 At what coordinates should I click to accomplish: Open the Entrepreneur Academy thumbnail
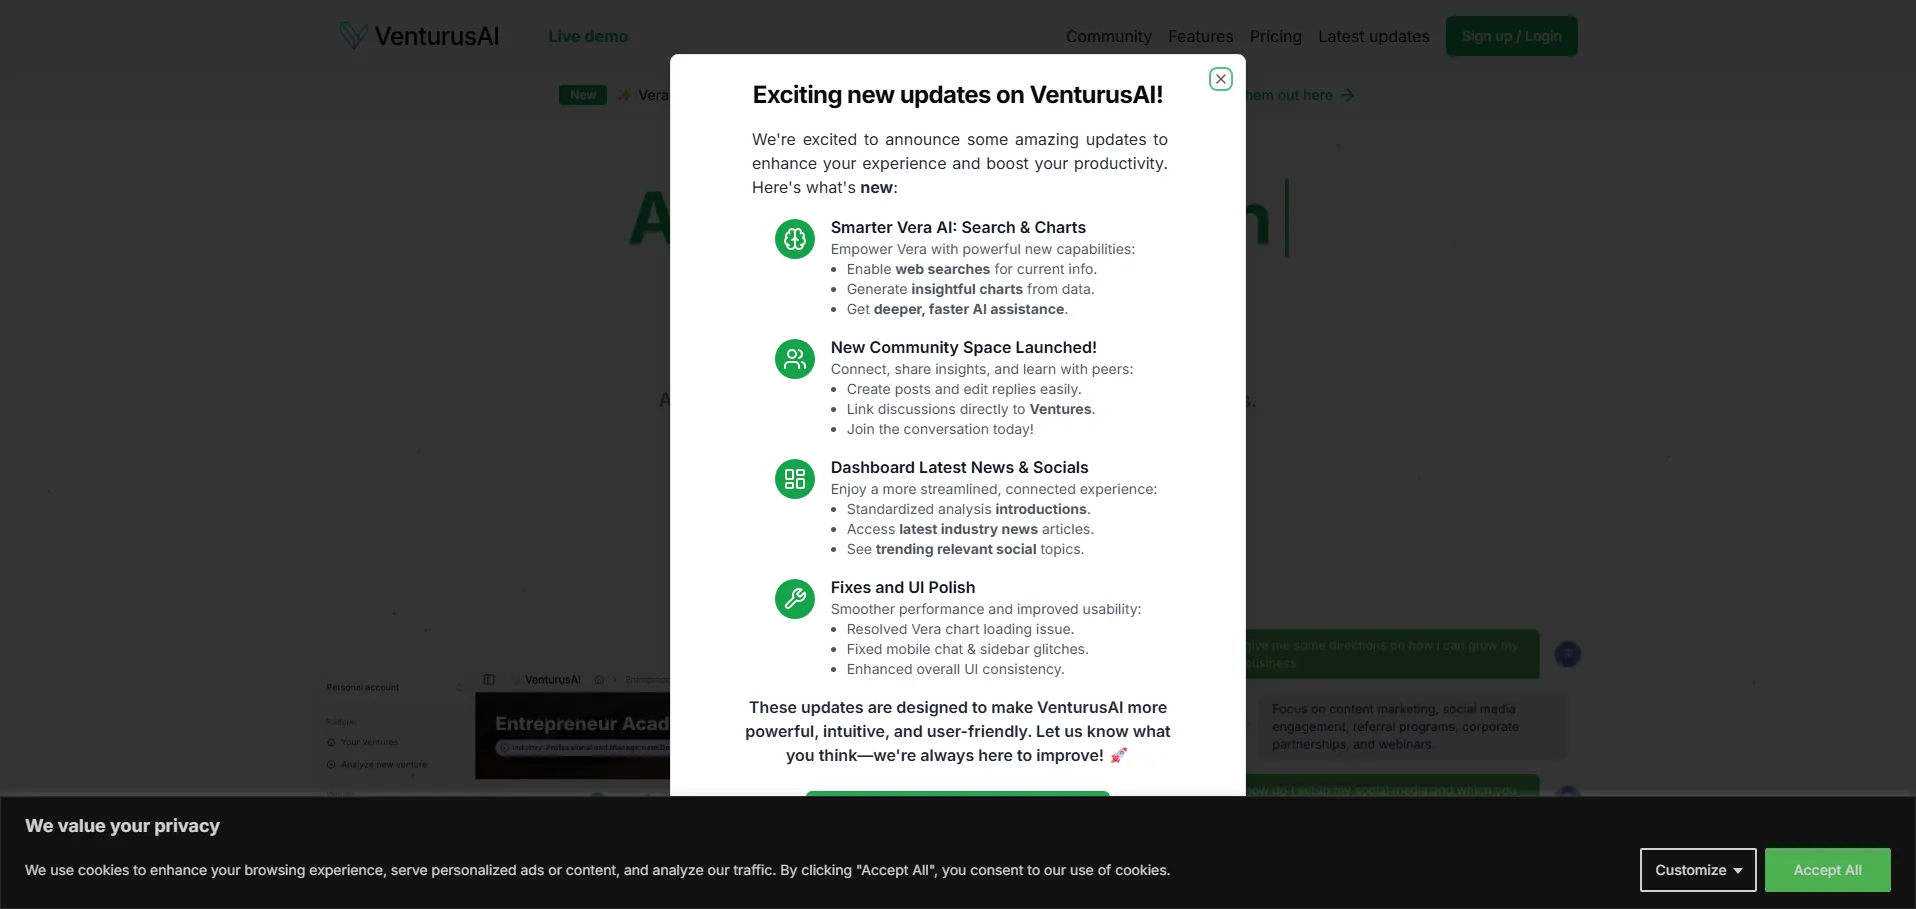573,735
